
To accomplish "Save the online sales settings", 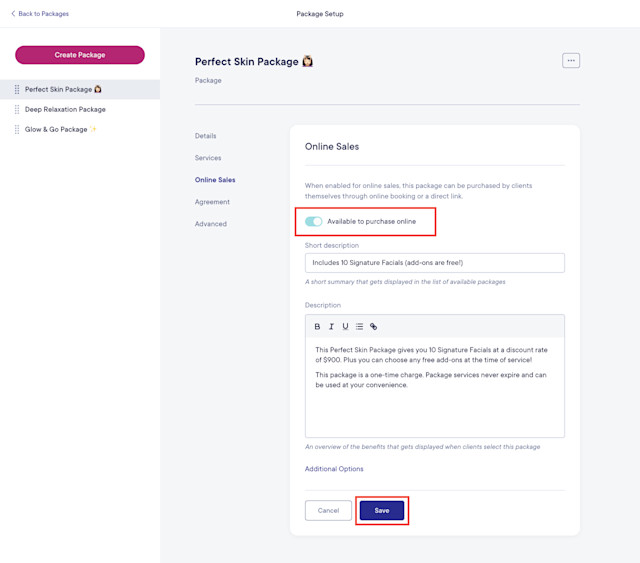I will pyautogui.click(x=382, y=510).
